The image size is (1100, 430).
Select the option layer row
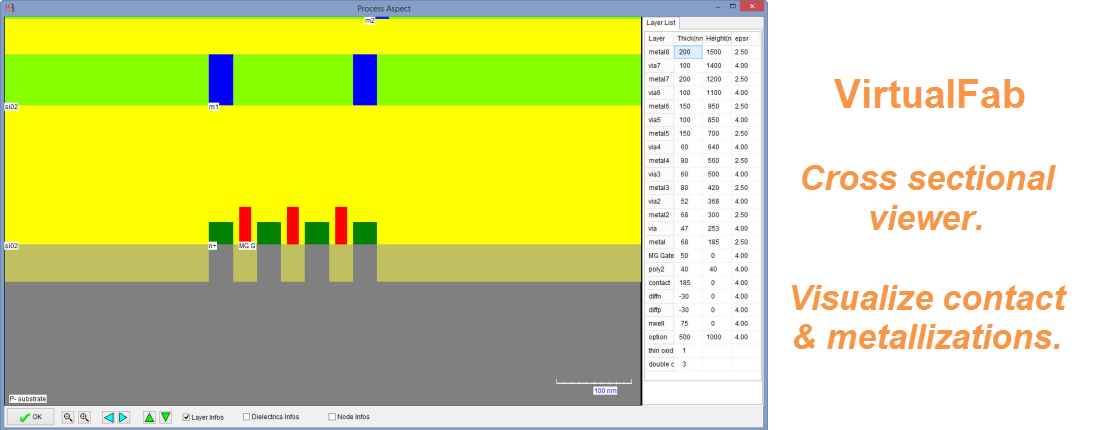coord(703,337)
